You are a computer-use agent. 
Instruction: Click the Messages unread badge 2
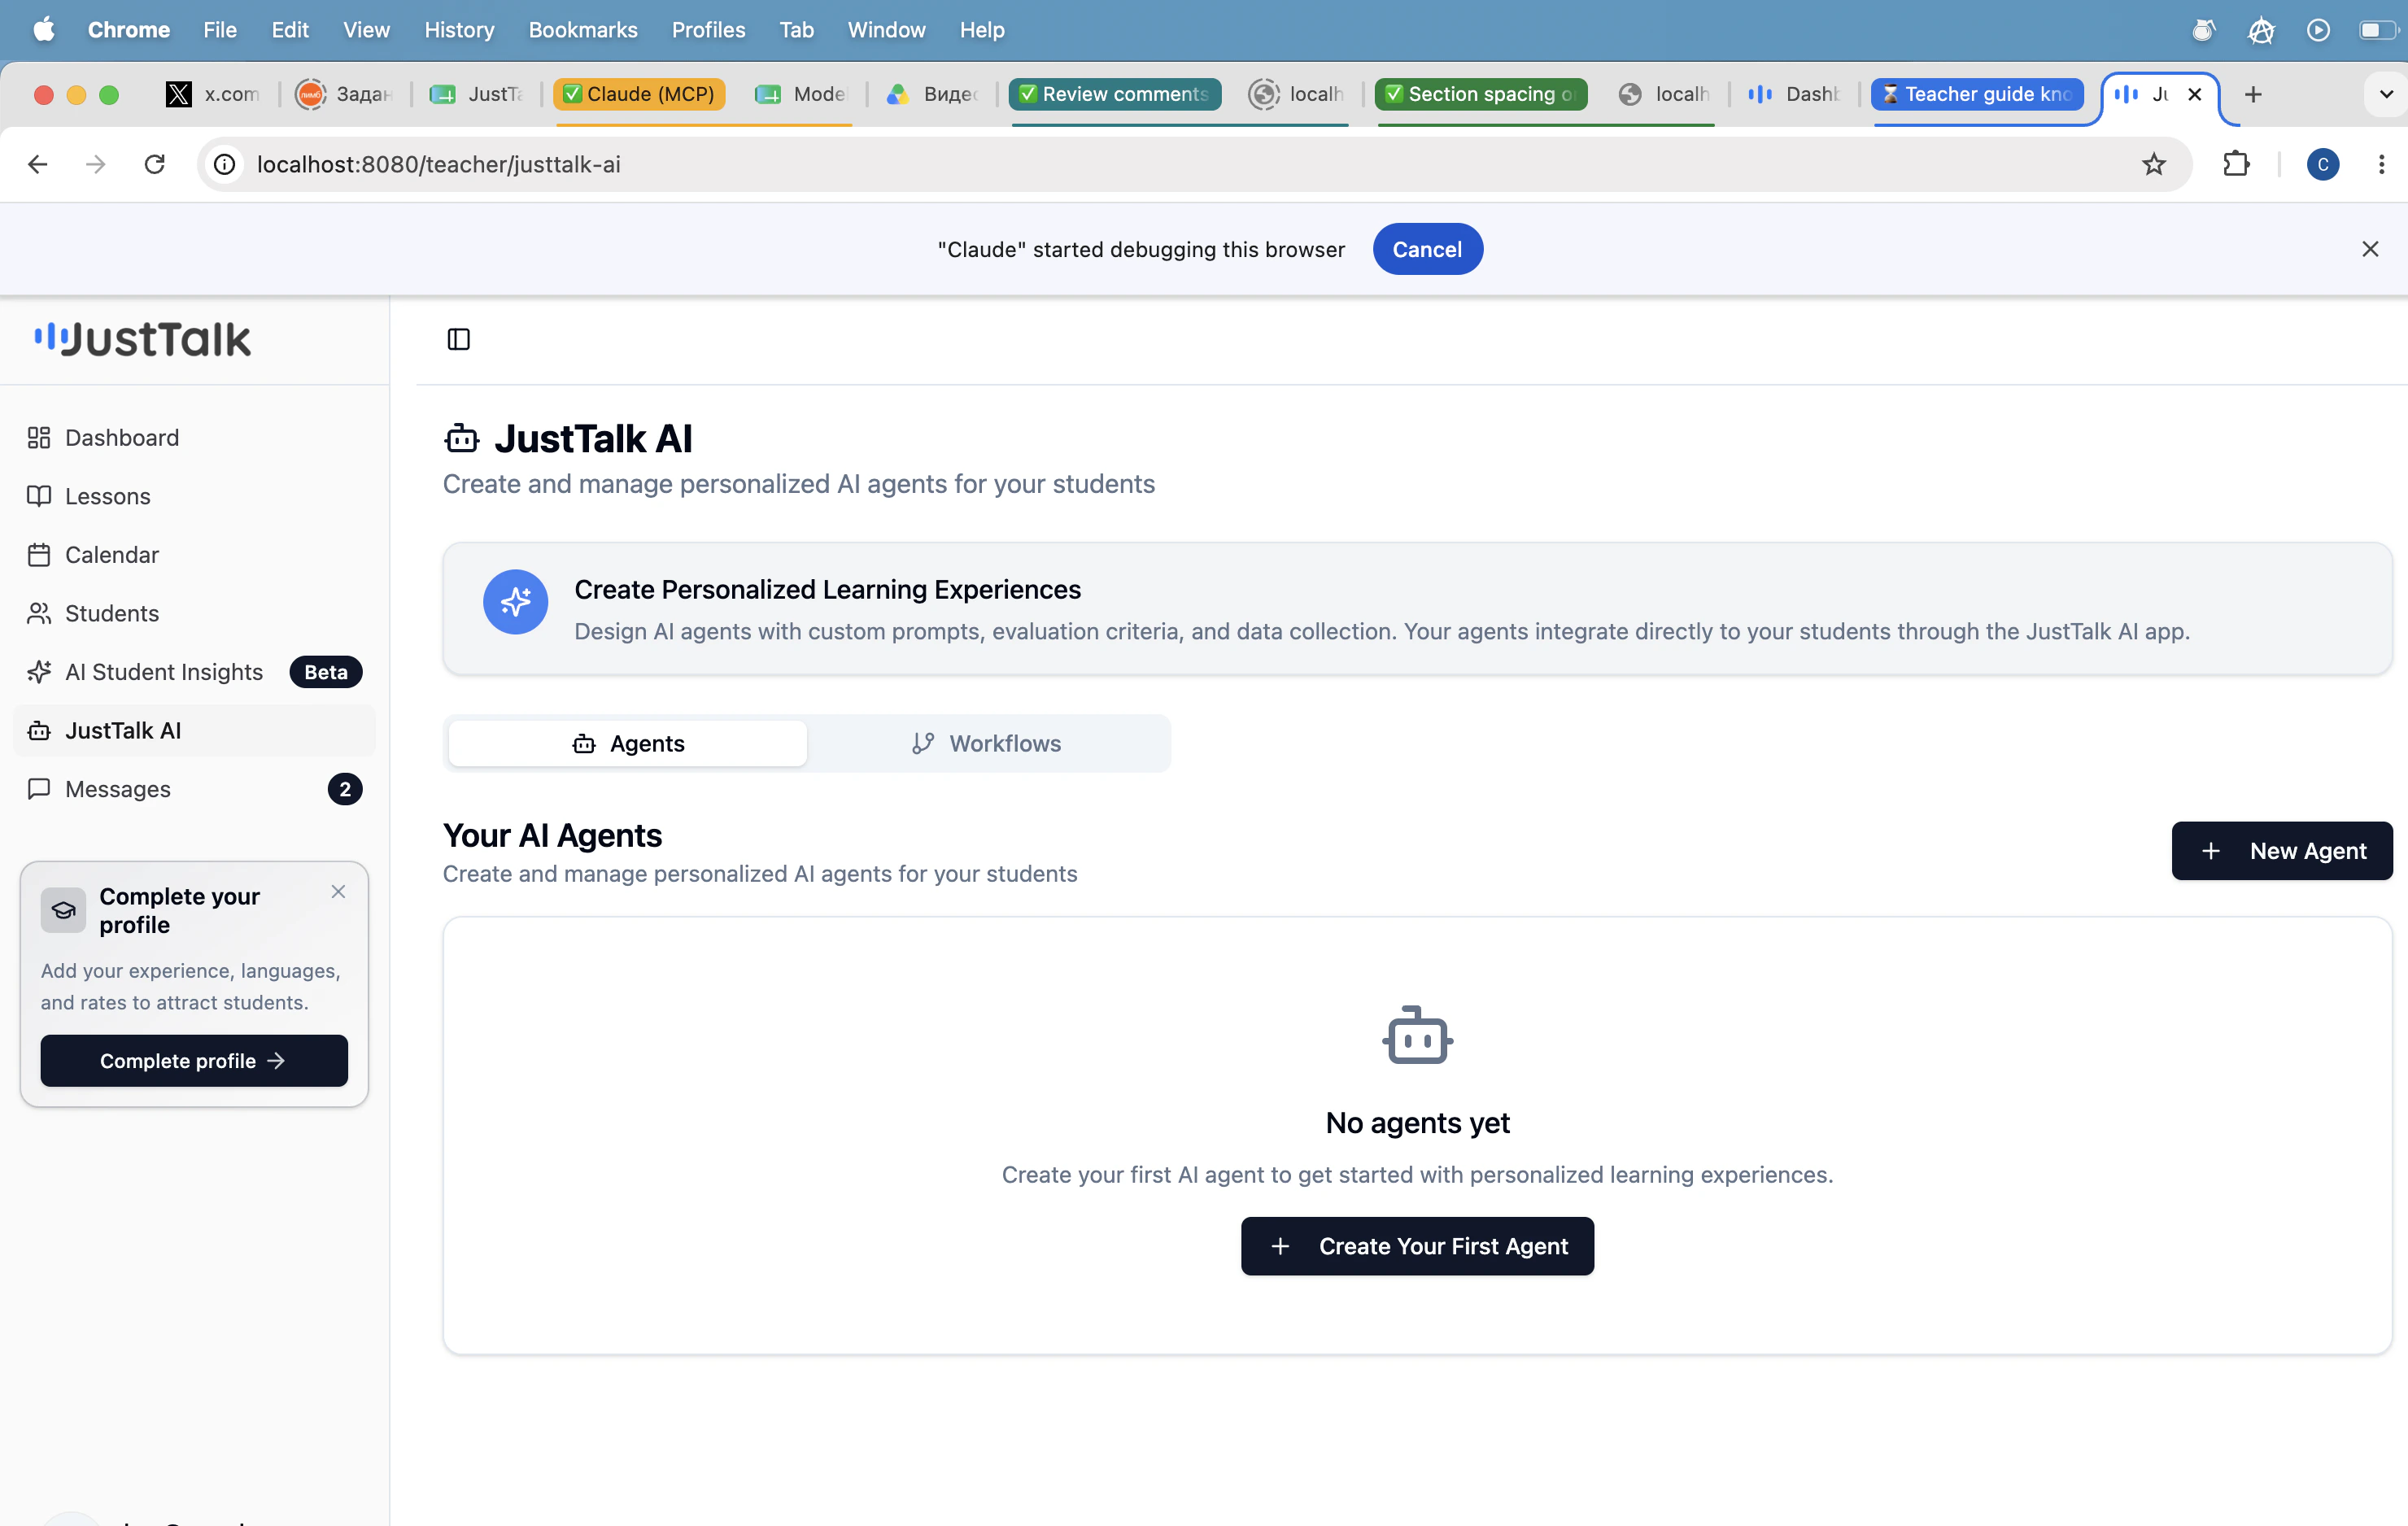click(344, 789)
